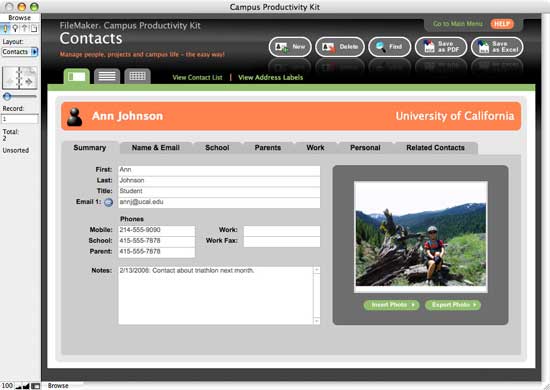
Task: Open the View Contact List link
Action: tap(197, 78)
